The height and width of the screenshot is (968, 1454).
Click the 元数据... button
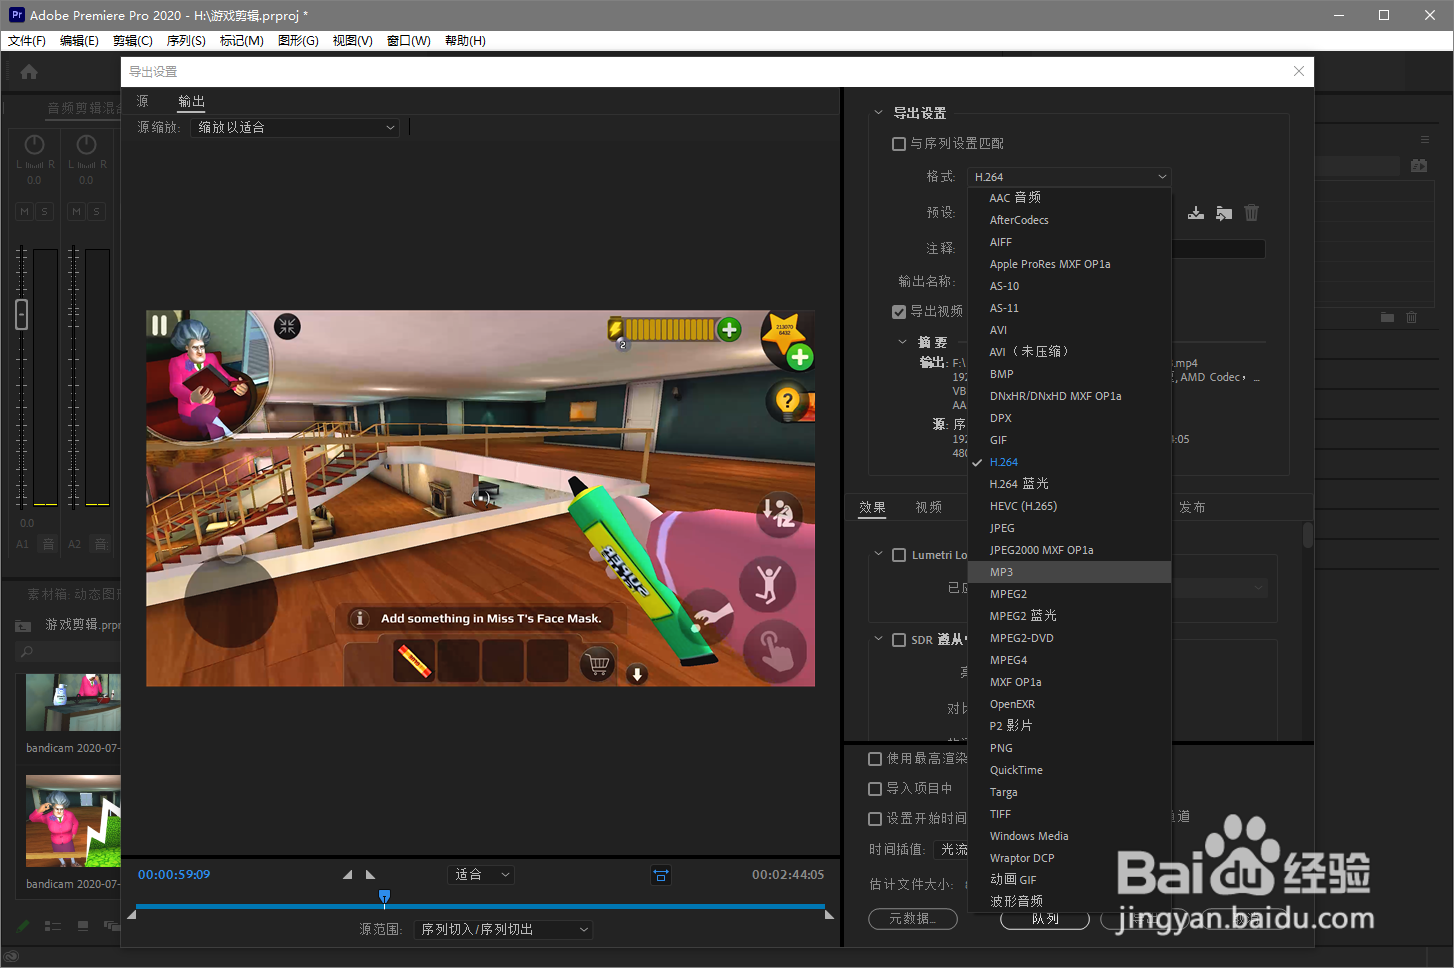click(x=913, y=919)
